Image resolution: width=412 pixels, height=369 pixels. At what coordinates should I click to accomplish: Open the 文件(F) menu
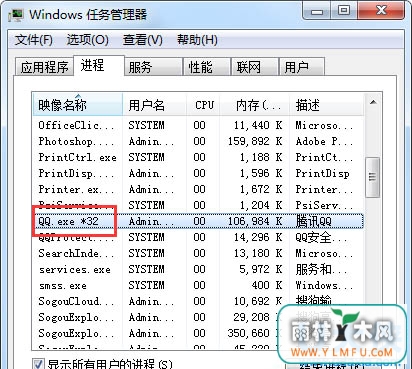point(34,40)
